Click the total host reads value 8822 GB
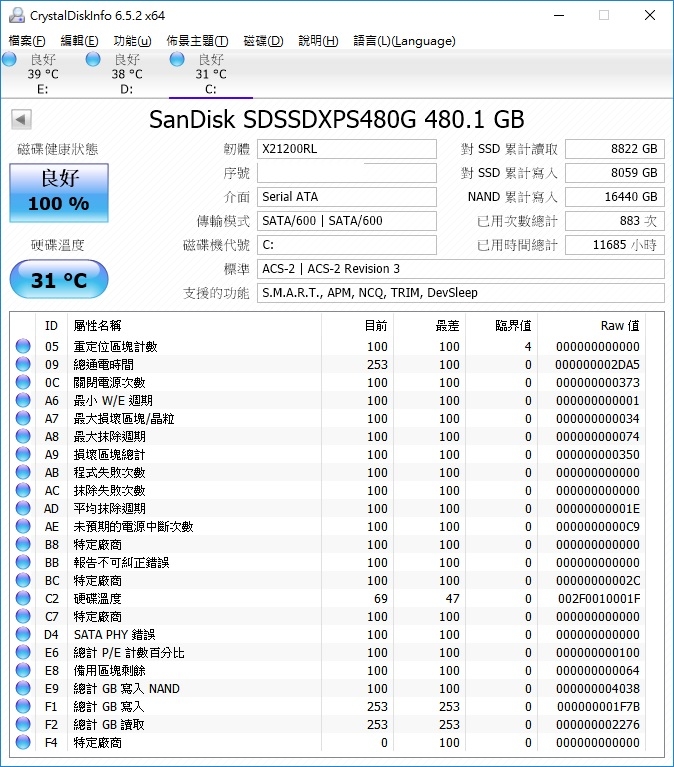This screenshot has width=674, height=767. point(615,149)
